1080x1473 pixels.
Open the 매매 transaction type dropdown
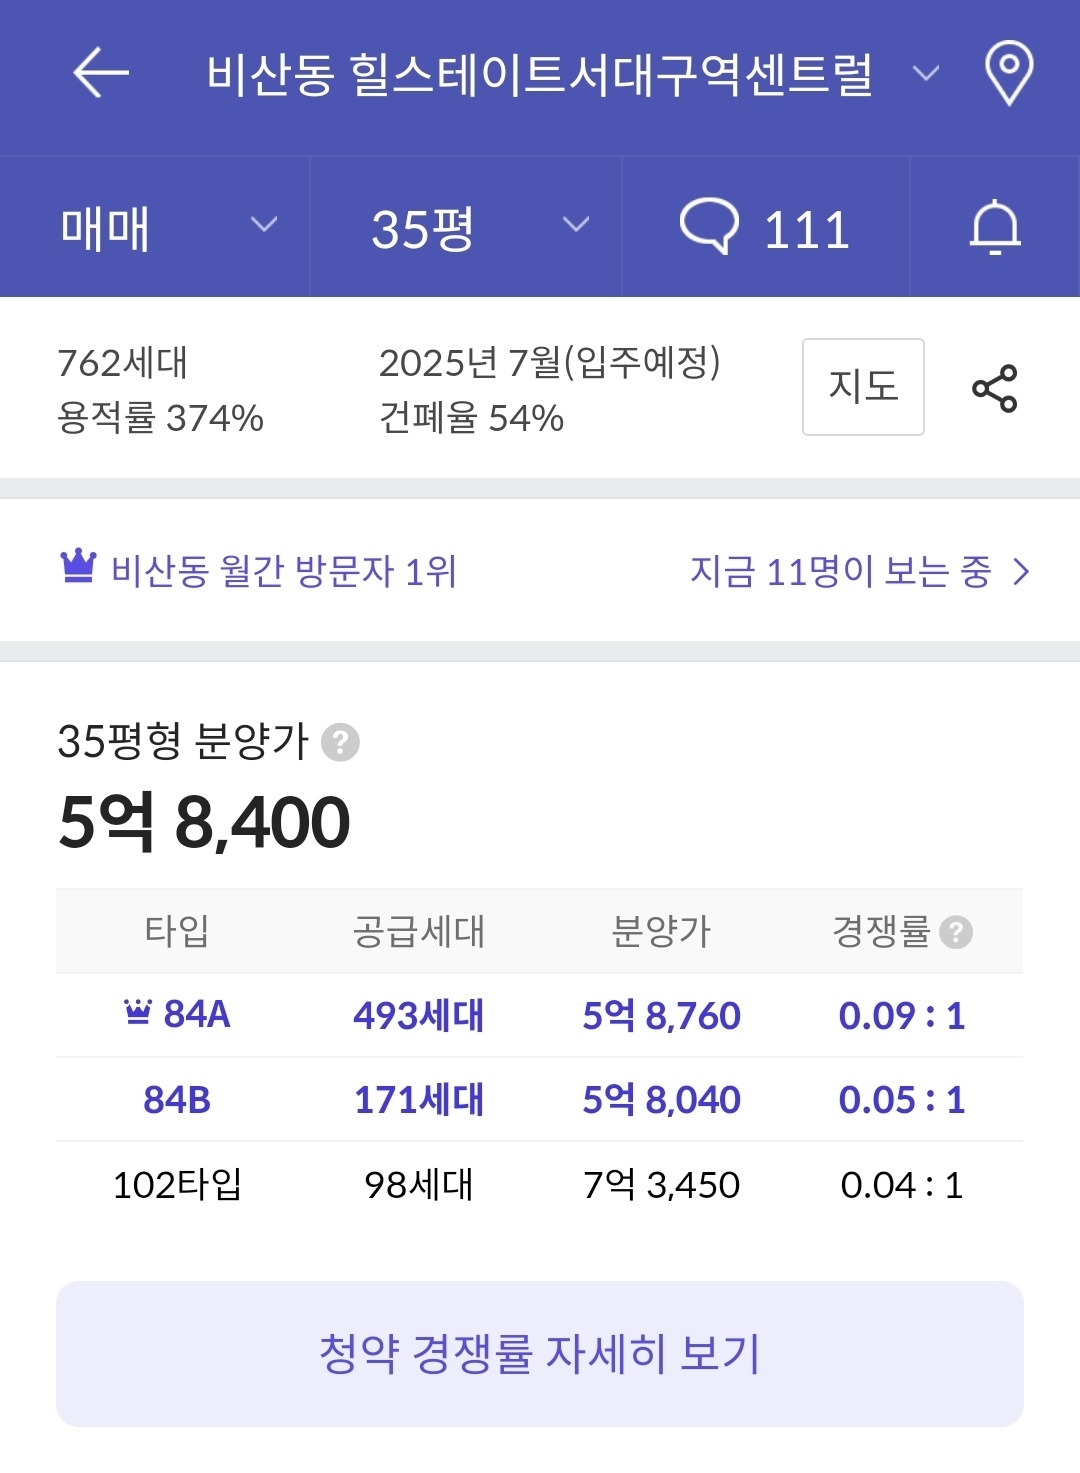(155, 227)
